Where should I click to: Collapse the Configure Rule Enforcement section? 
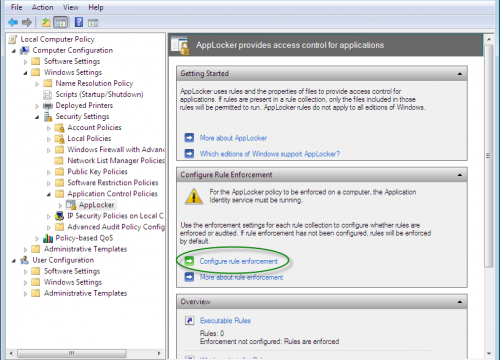[x=460, y=175]
